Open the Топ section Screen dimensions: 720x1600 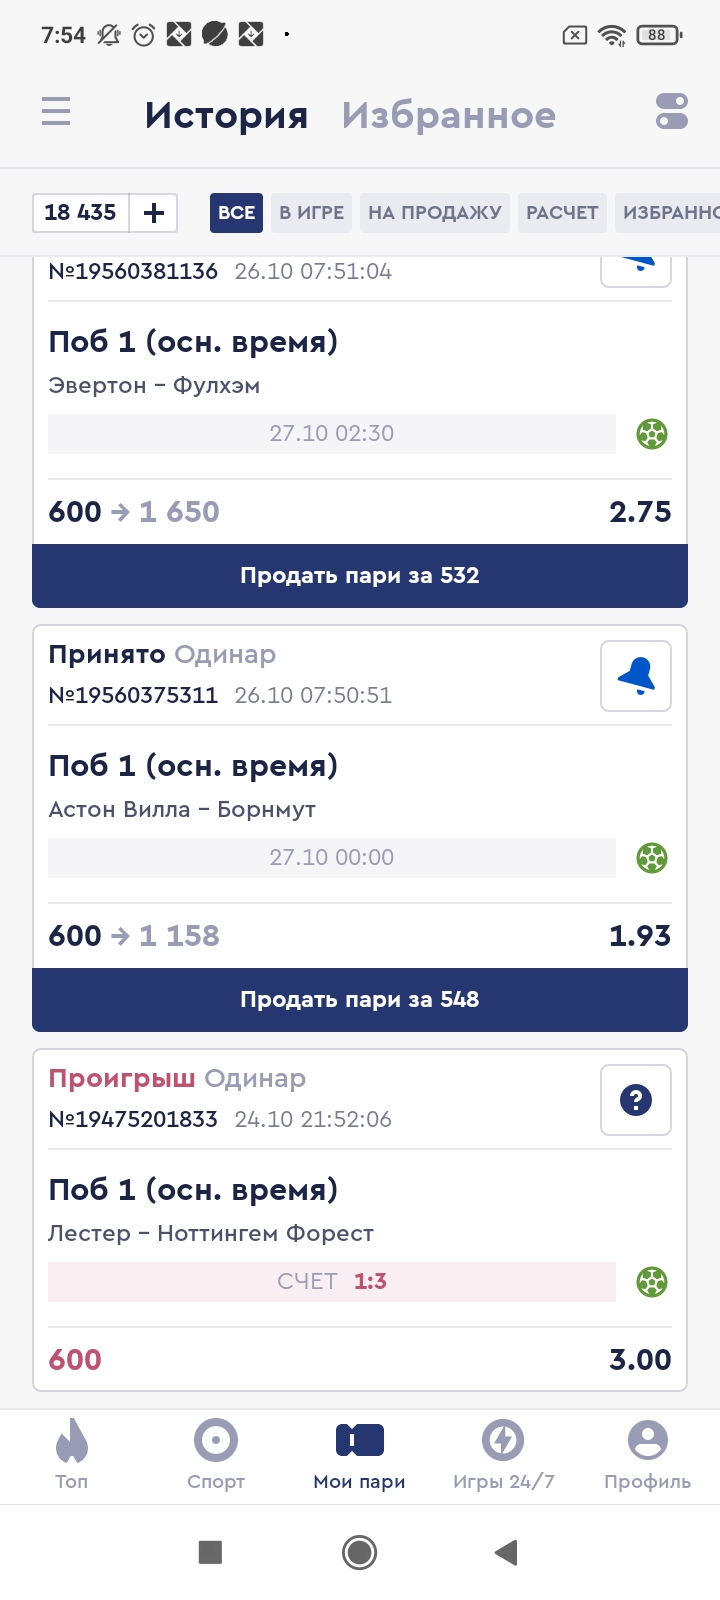tap(71, 1455)
